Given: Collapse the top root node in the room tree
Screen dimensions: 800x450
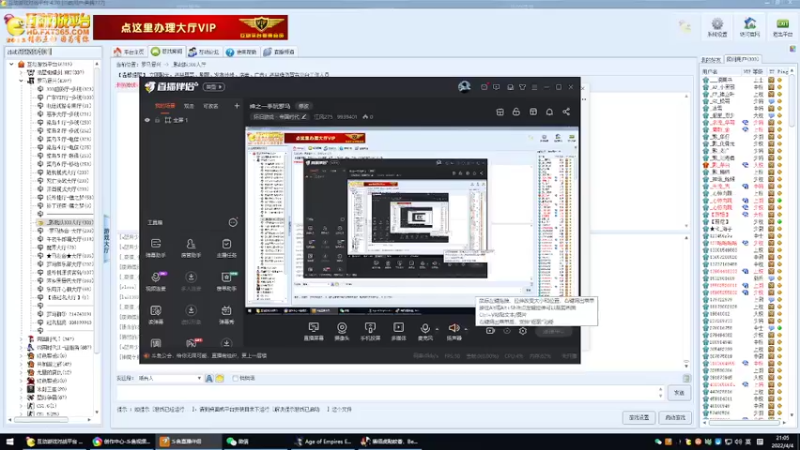Looking at the screenshot, I should tap(12, 64).
